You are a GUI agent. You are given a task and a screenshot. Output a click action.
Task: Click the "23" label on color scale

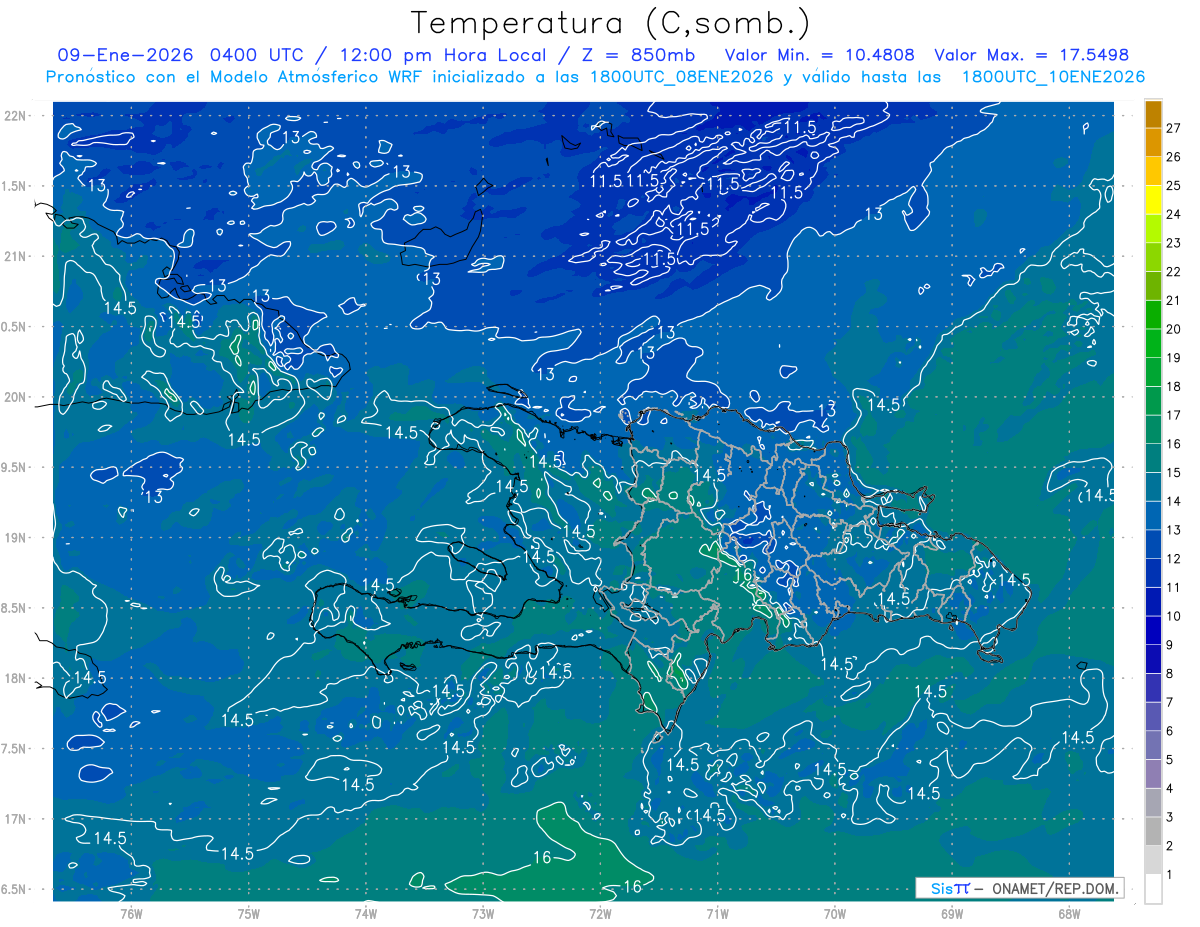pyautogui.click(x=1173, y=243)
